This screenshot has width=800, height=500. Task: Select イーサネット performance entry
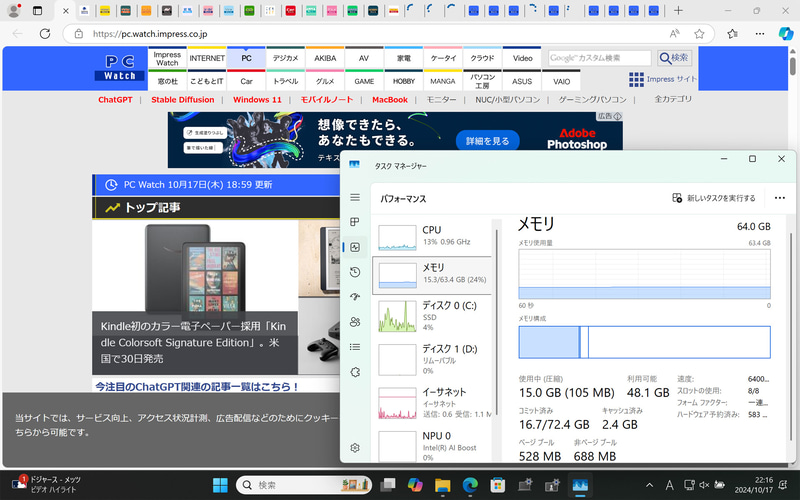point(432,403)
